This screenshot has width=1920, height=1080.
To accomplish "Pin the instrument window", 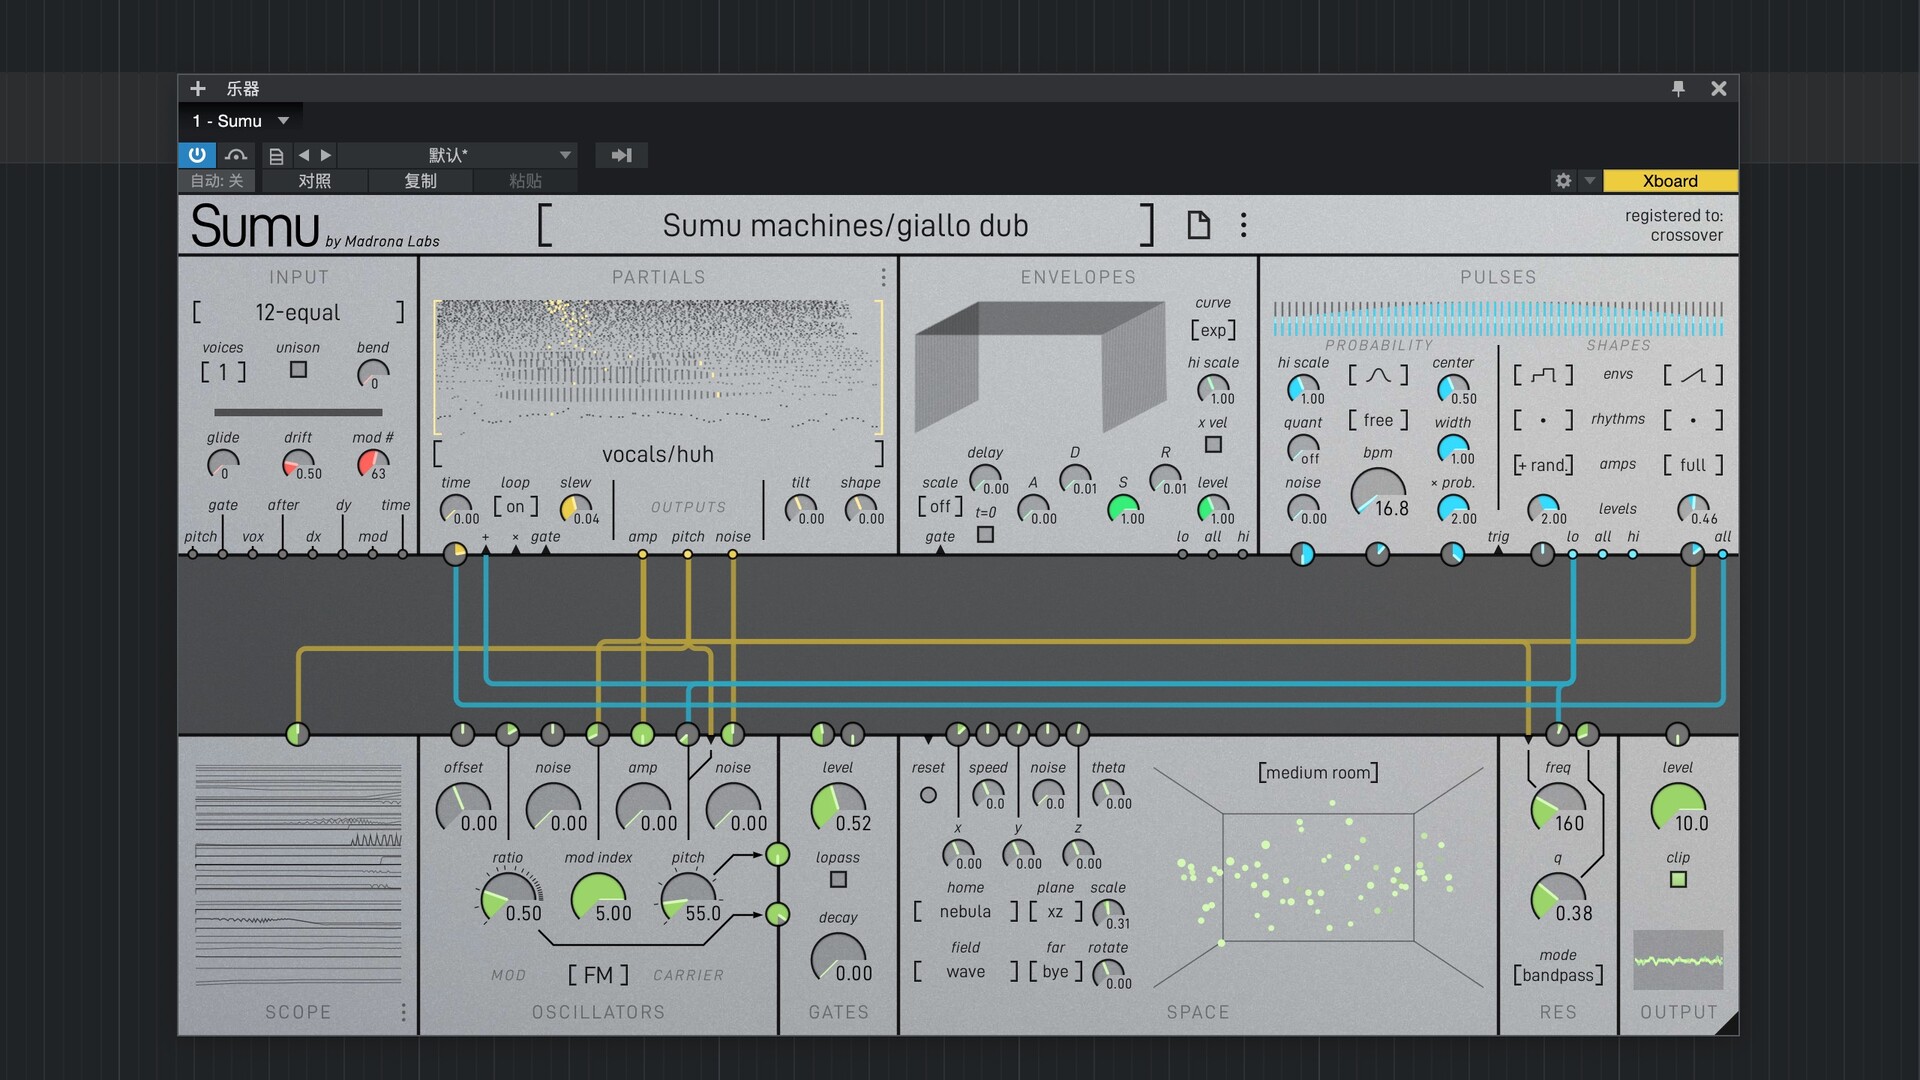I will click(x=1678, y=89).
